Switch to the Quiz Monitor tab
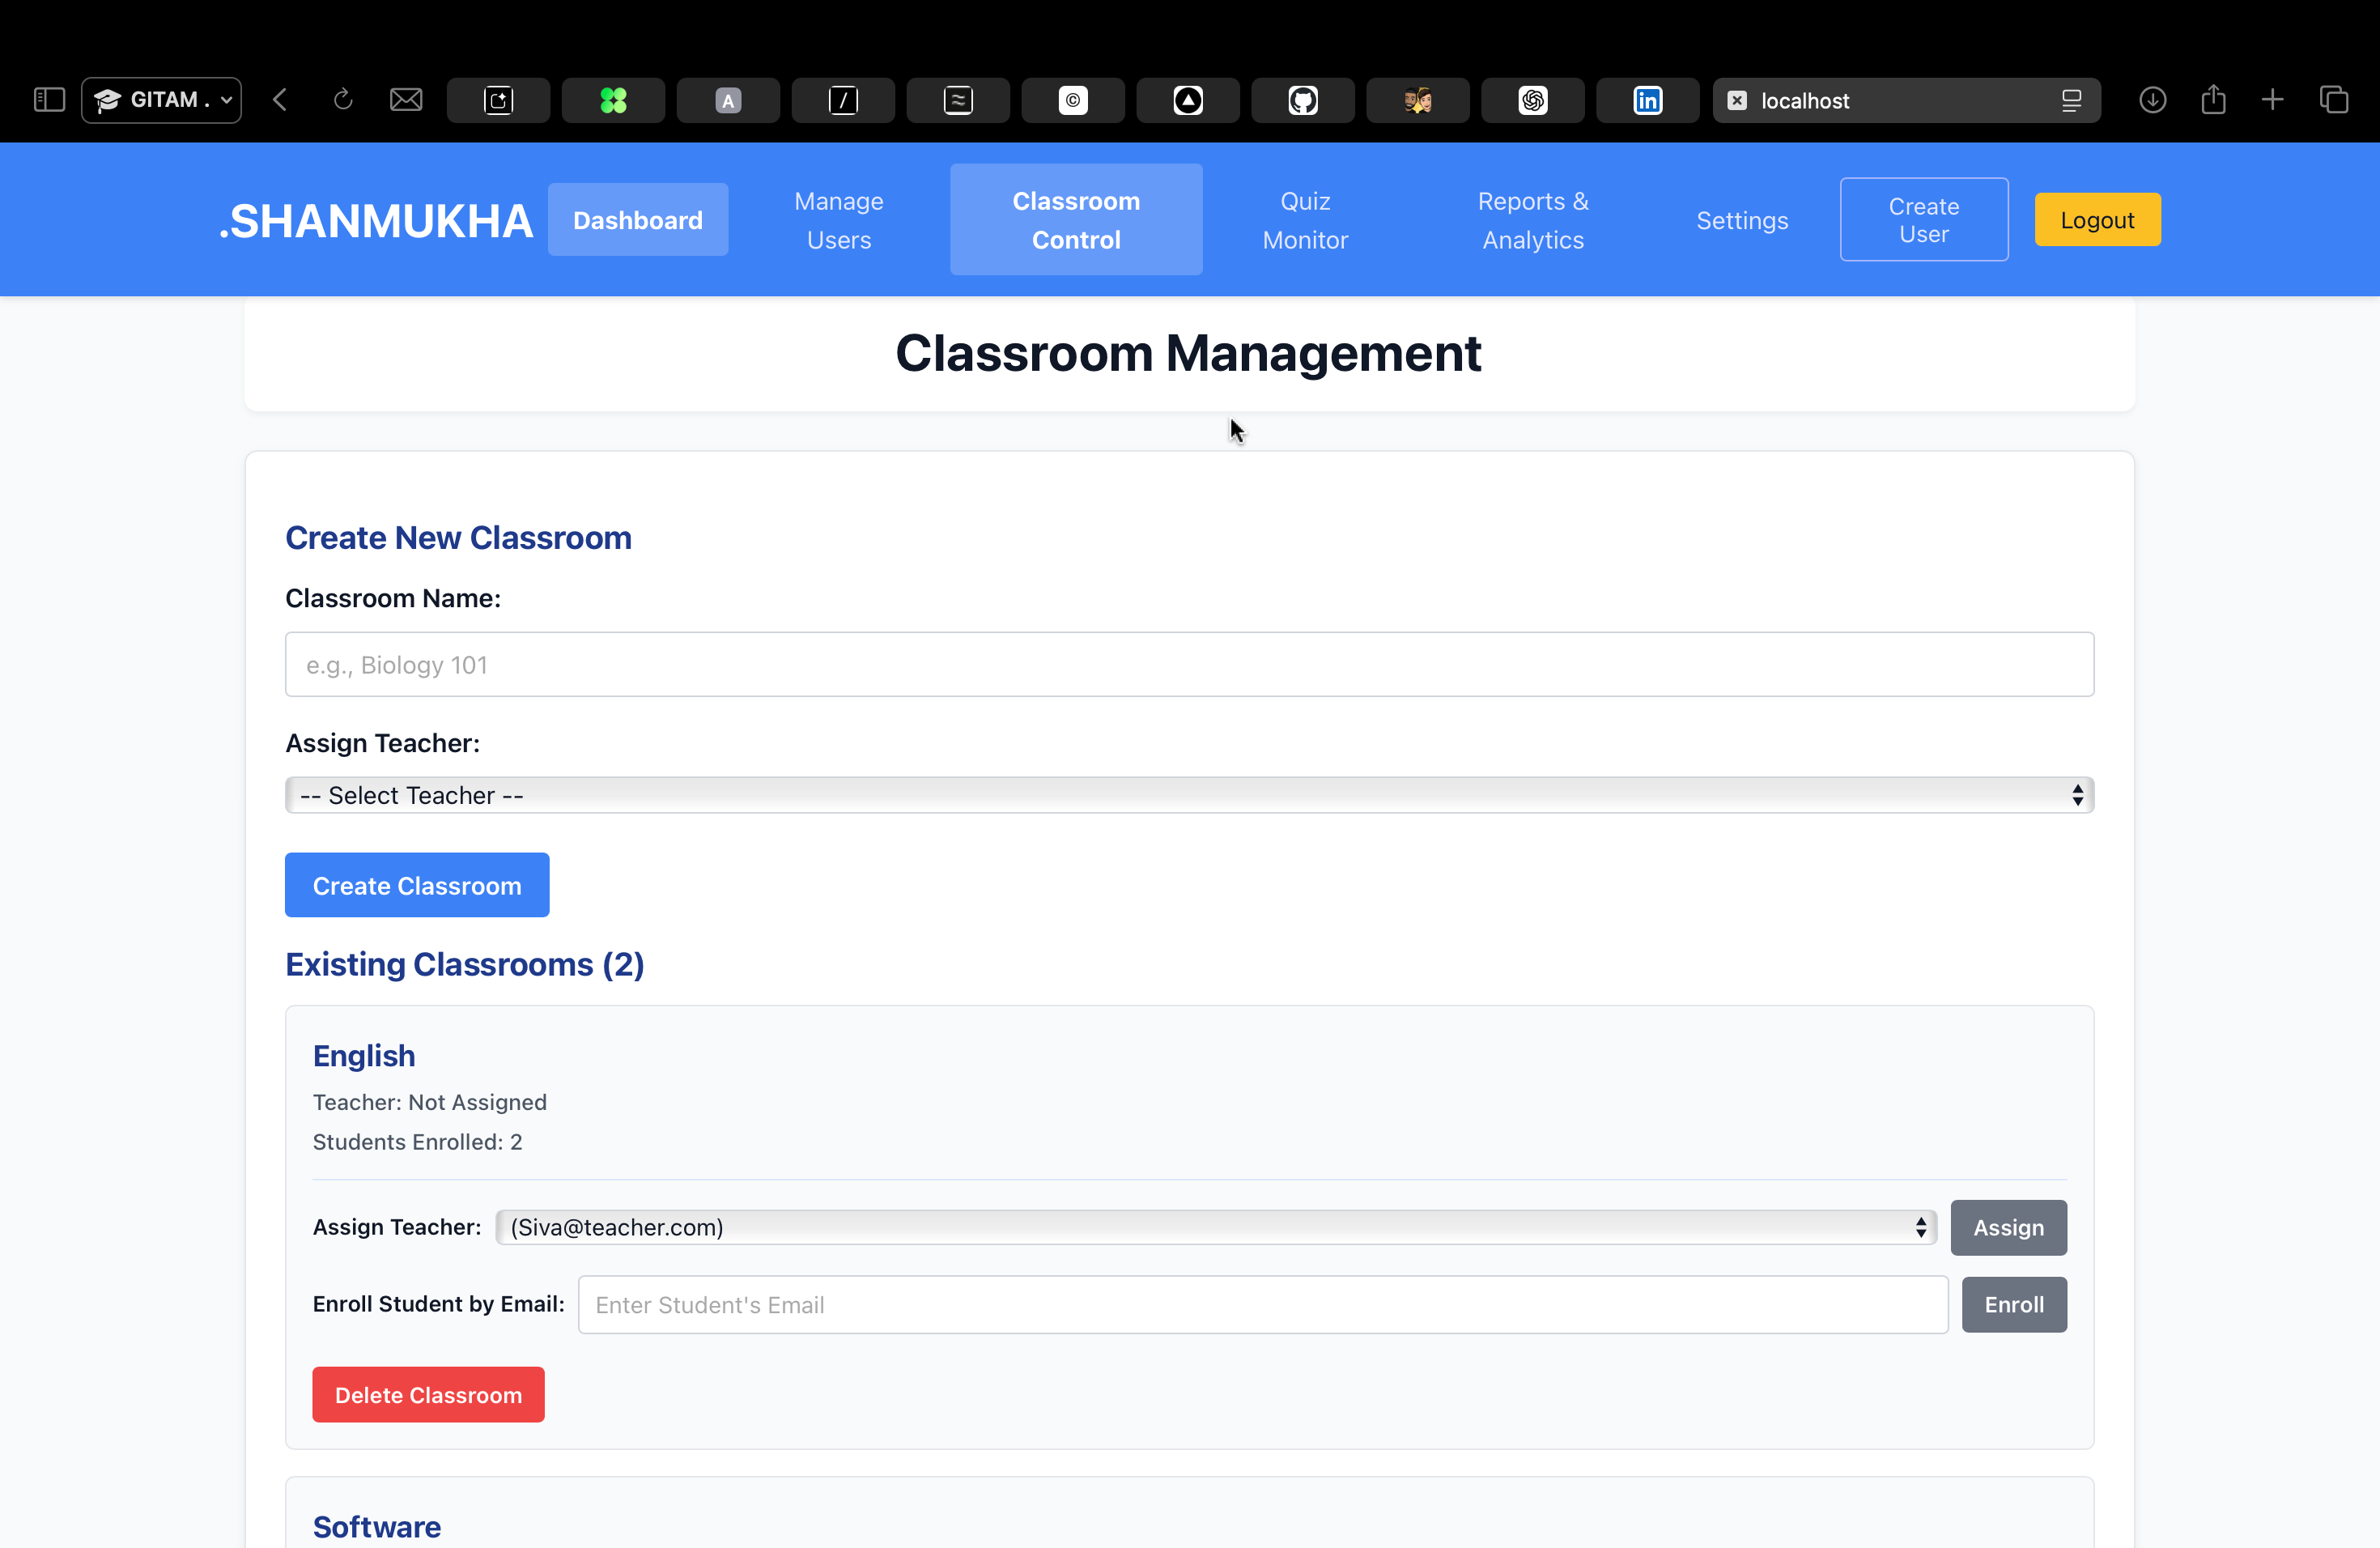 point(1304,219)
